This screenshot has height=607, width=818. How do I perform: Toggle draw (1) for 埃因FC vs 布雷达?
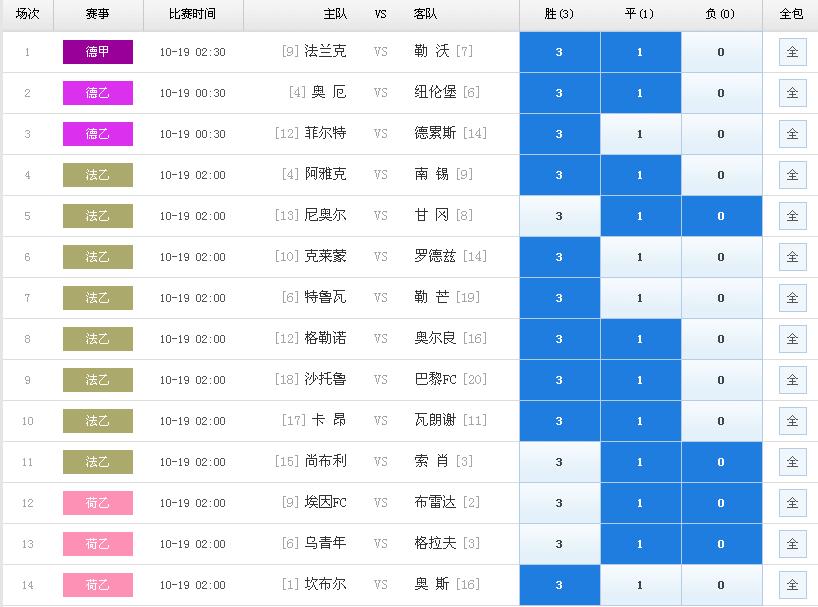[x=641, y=503]
